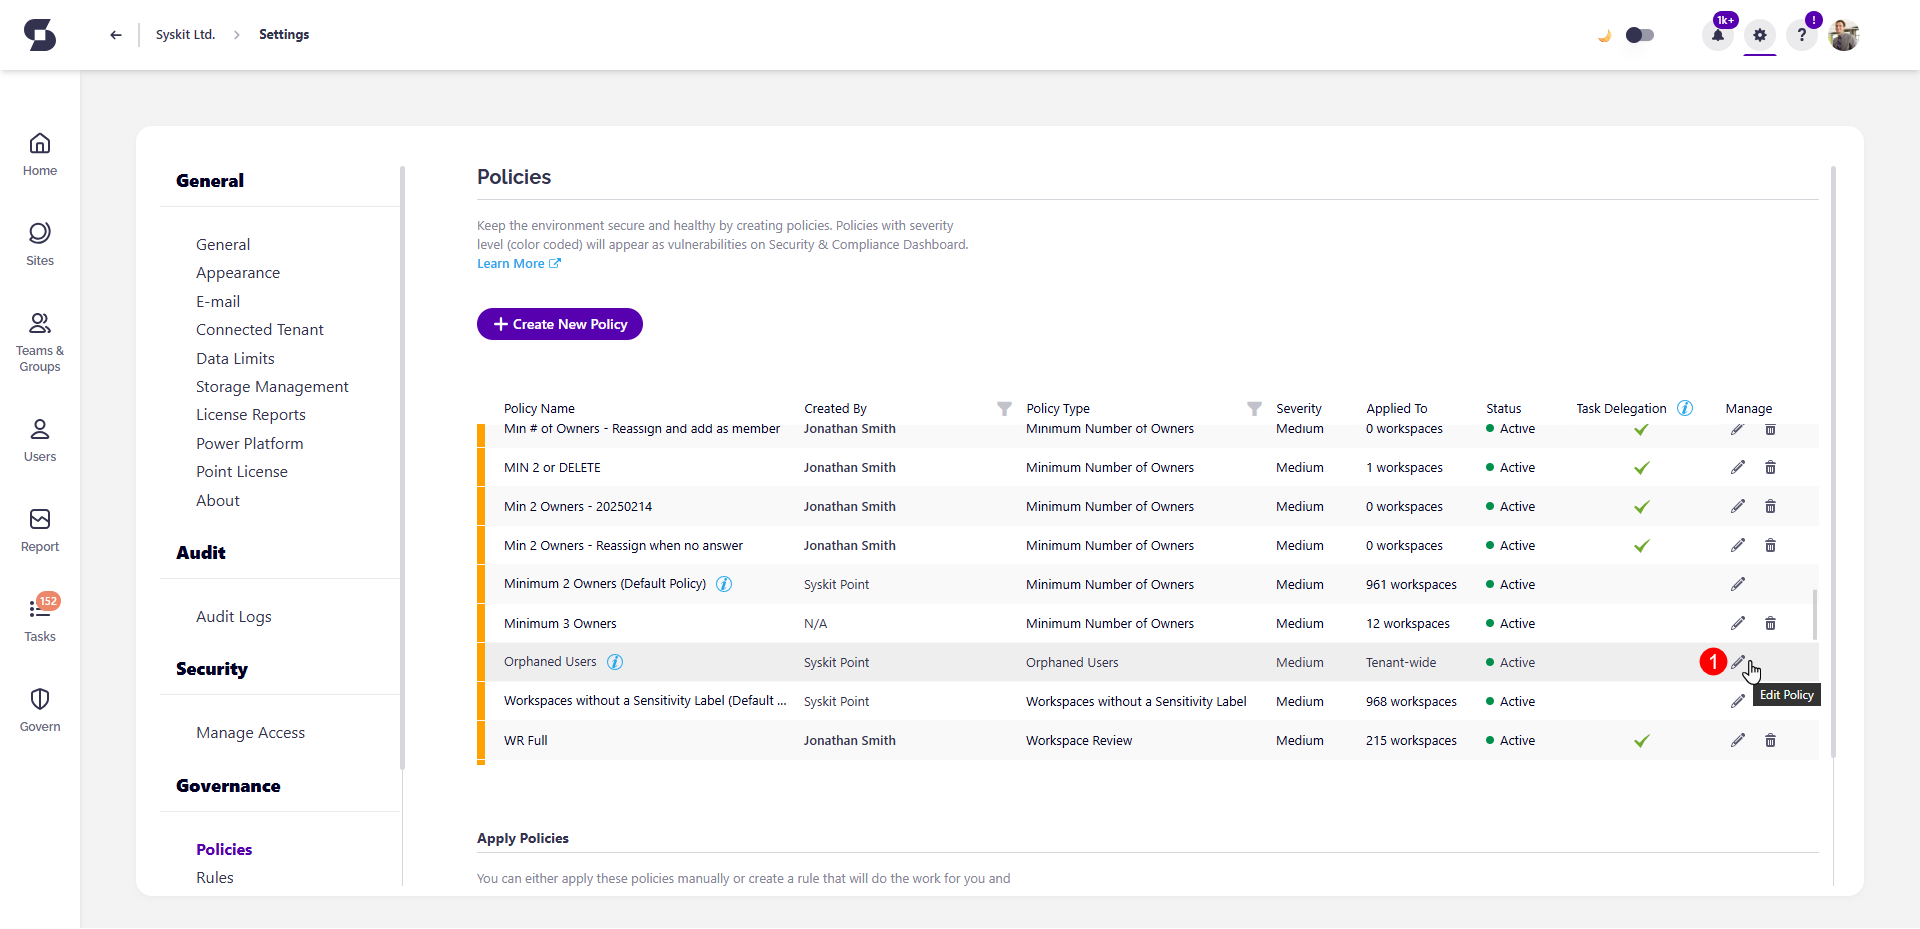The image size is (1920, 929).
Task: Edit the WR Full policy using pencil icon
Action: point(1738,740)
